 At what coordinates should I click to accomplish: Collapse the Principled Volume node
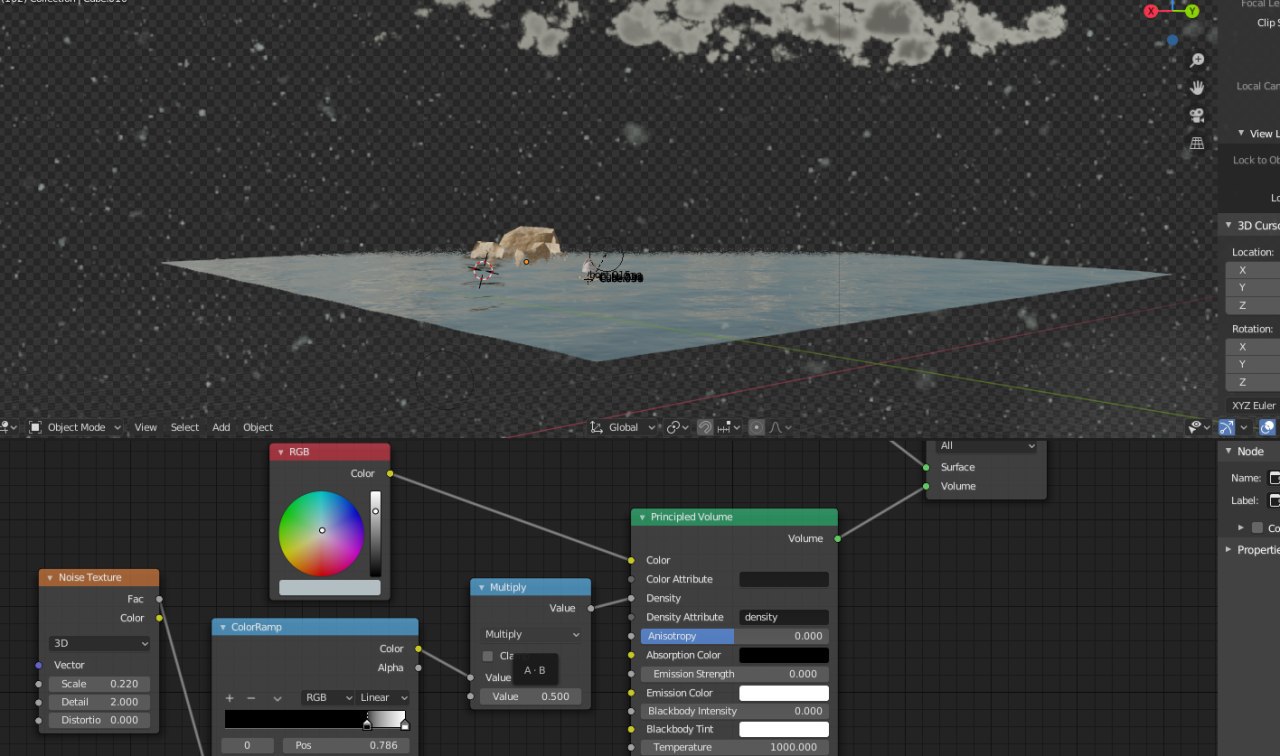pyautogui.click(x=642, y=517)
